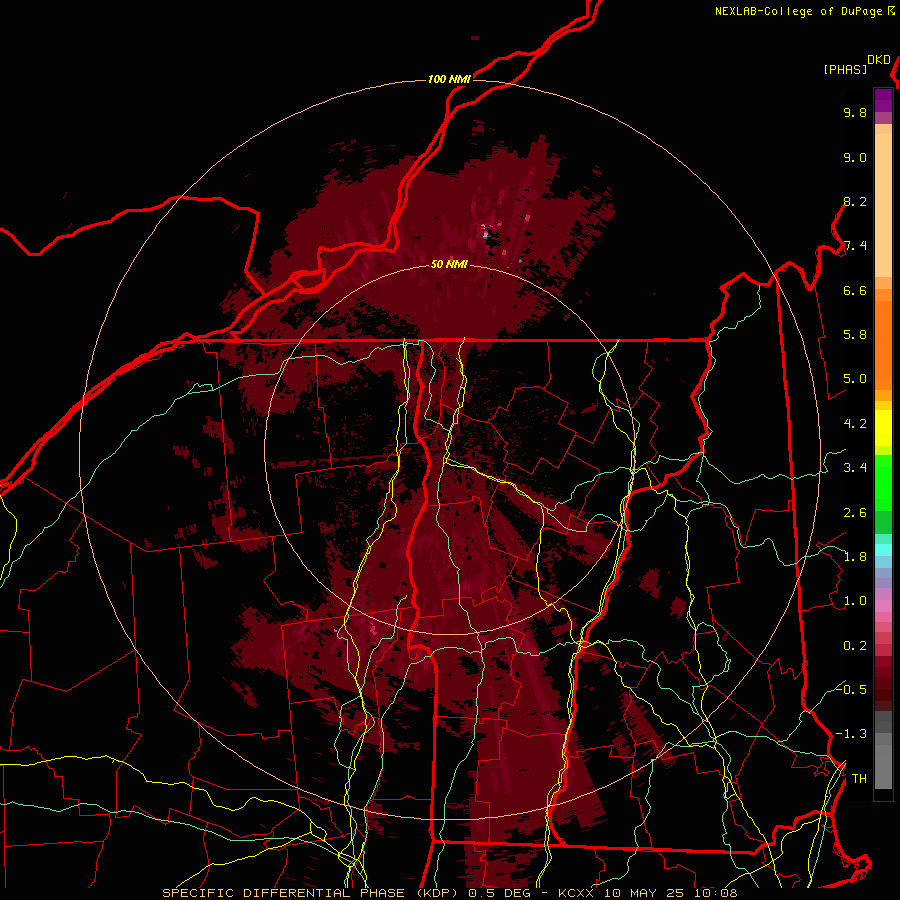
Task: Click the 9.0 value on the color scale
Action: point(855,157)
